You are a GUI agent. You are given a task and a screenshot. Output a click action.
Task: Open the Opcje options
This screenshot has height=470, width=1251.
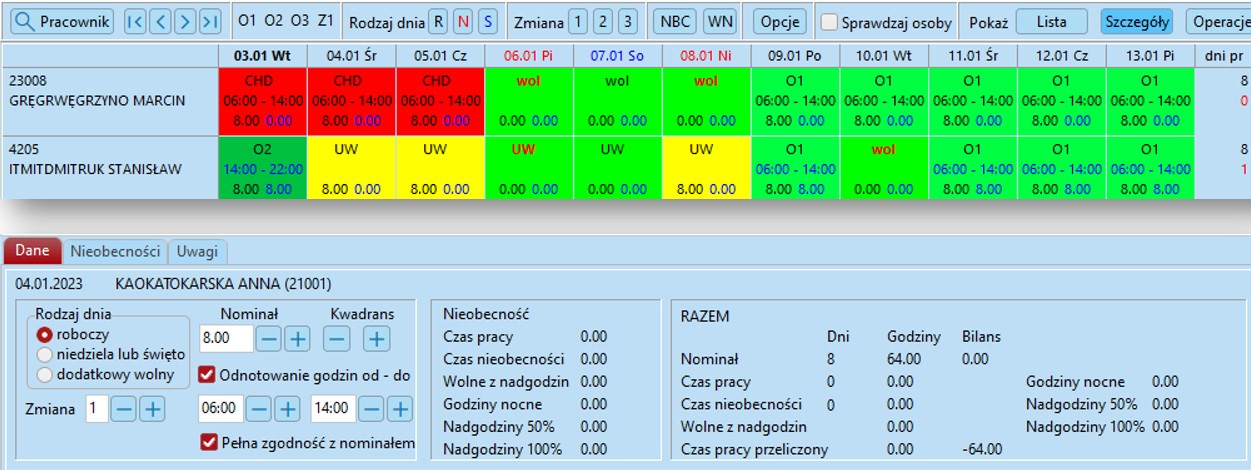click(x=780, y=21)
